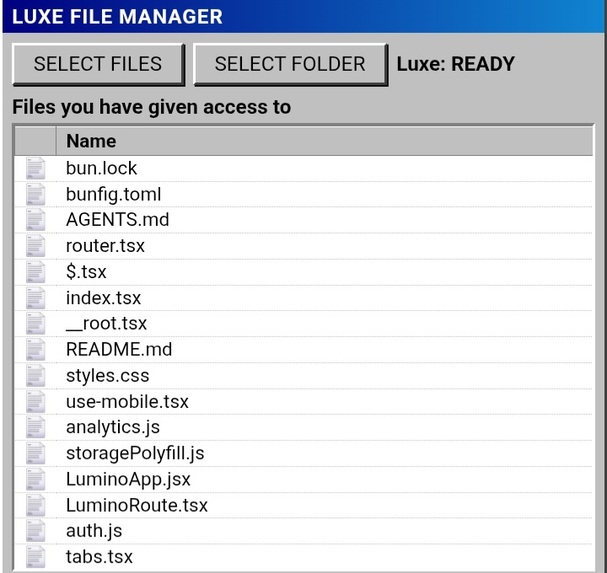Click the file icon beside $.tsx
607x573 pixels.
click(36, 272)
